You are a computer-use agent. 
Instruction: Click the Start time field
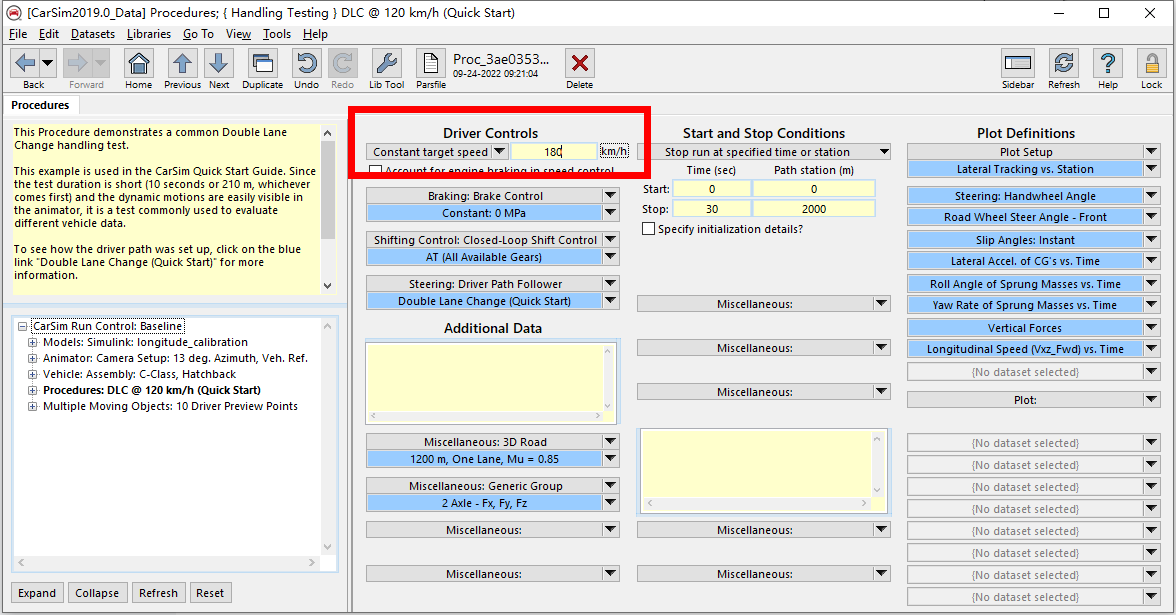coord(712,189)
